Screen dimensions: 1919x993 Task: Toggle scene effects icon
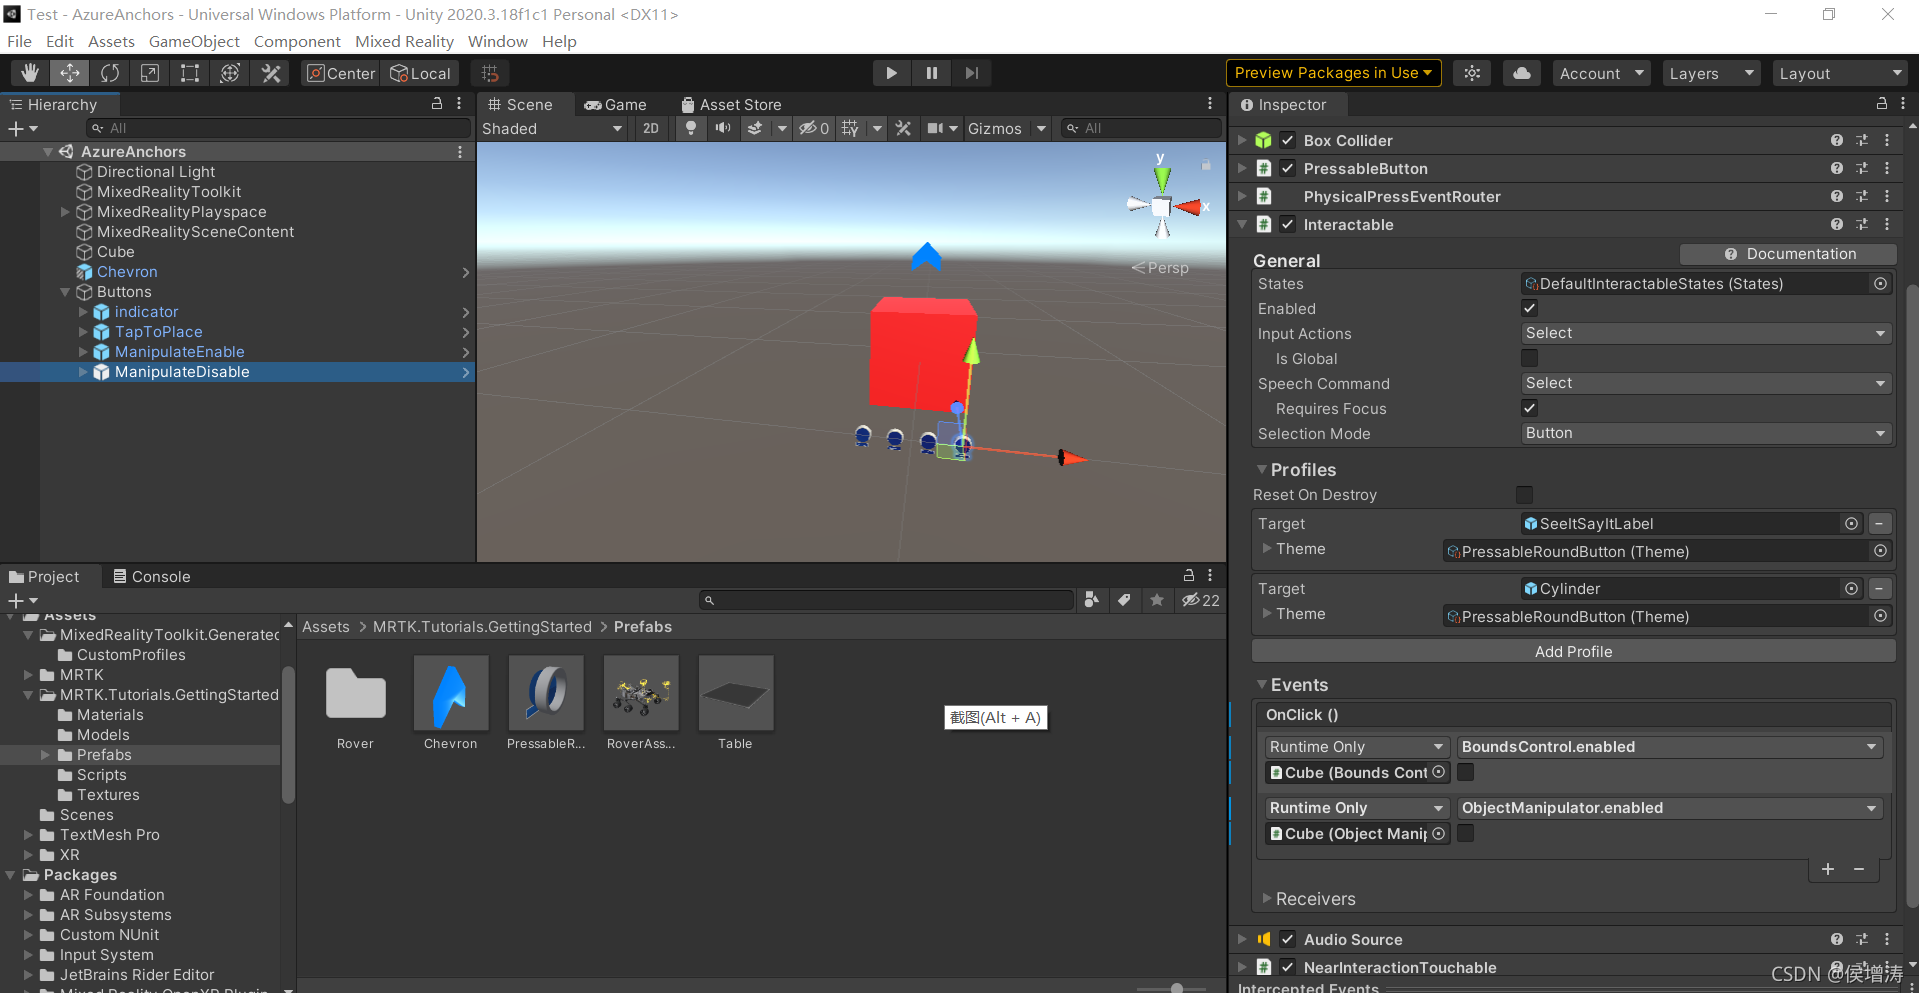(x=756, y=128)
